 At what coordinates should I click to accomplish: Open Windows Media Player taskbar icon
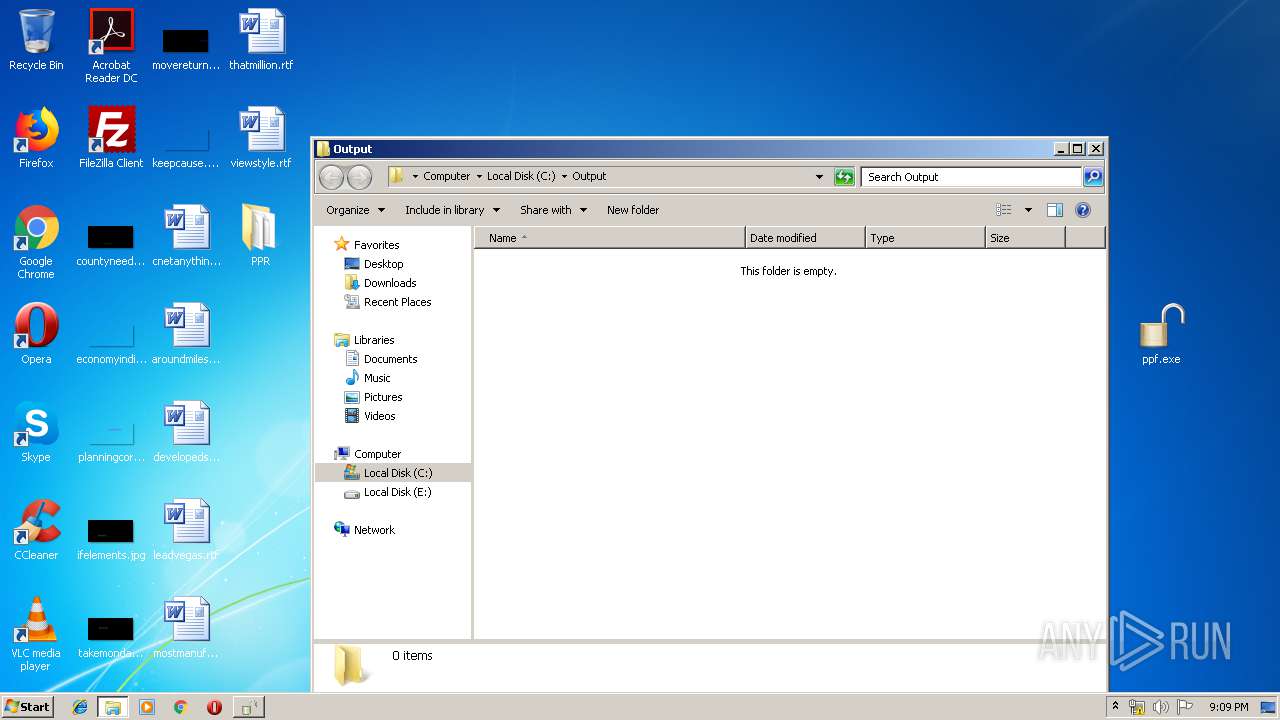pos(147,707)
